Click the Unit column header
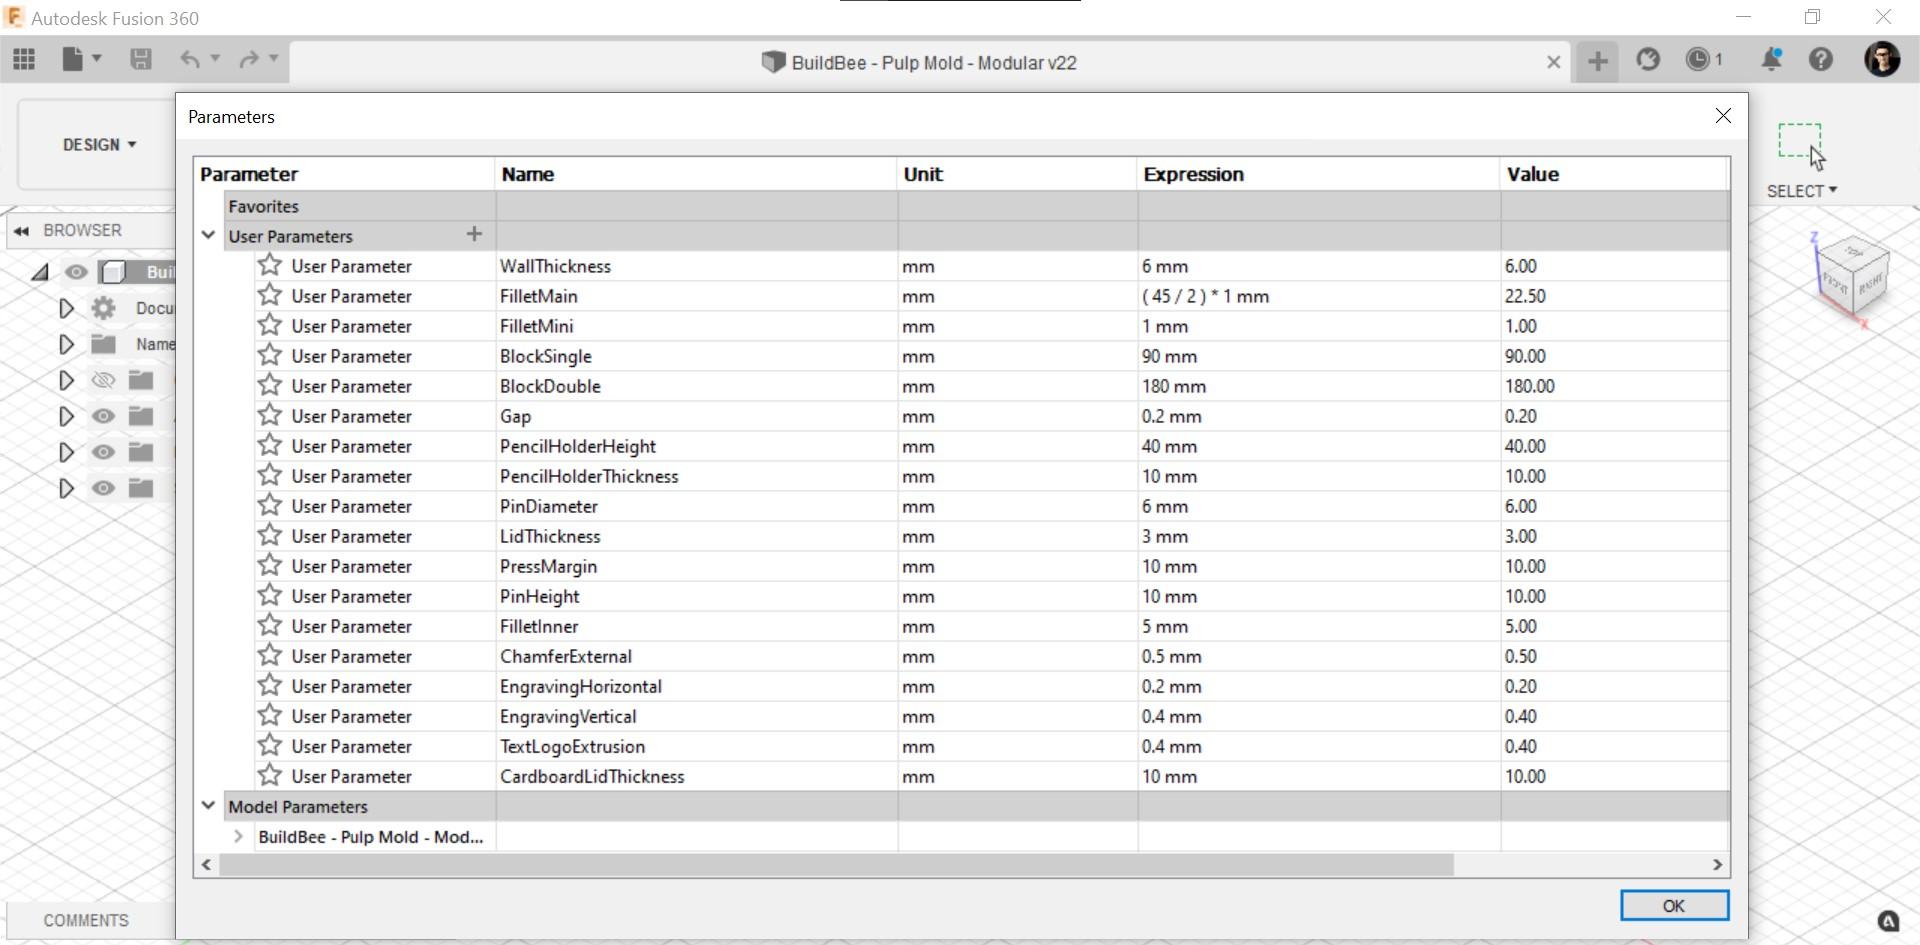Image resolution: width=1920 pixels, height=945 pixels. tap(1016, 174)
